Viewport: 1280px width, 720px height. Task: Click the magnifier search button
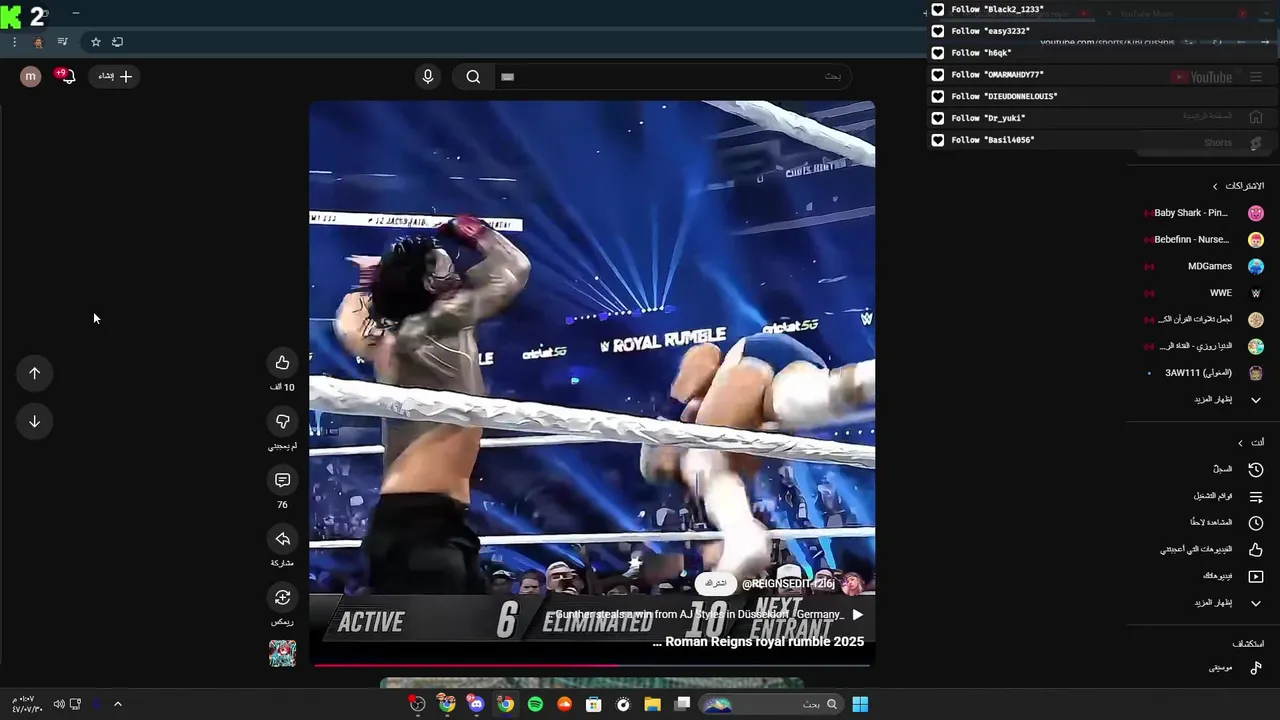(473, 77)
